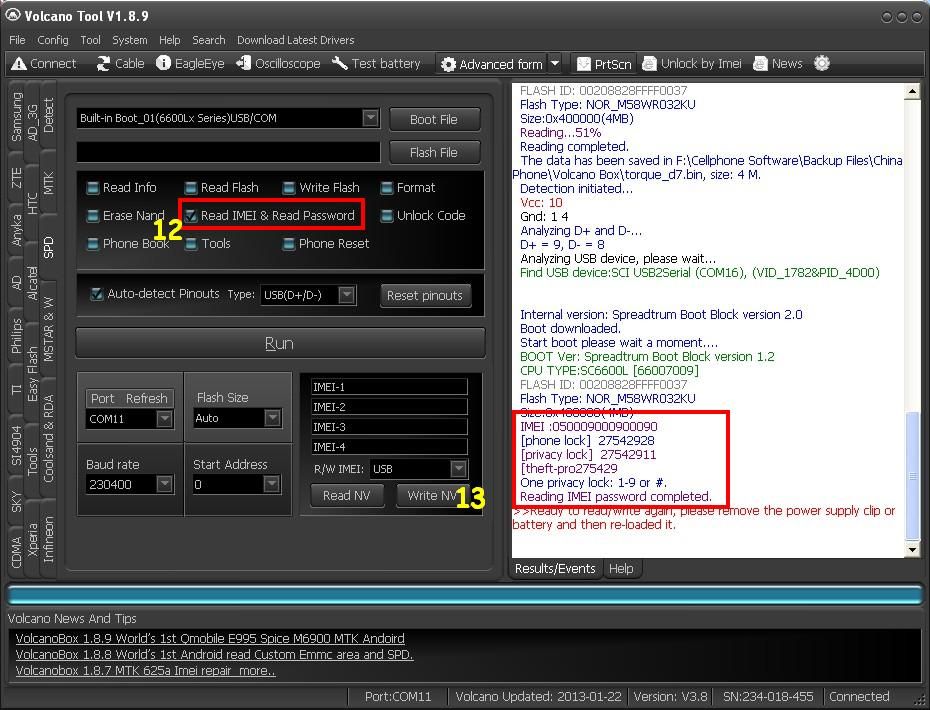
Task: Open the Cable tool icon
Action: [104, 64]
